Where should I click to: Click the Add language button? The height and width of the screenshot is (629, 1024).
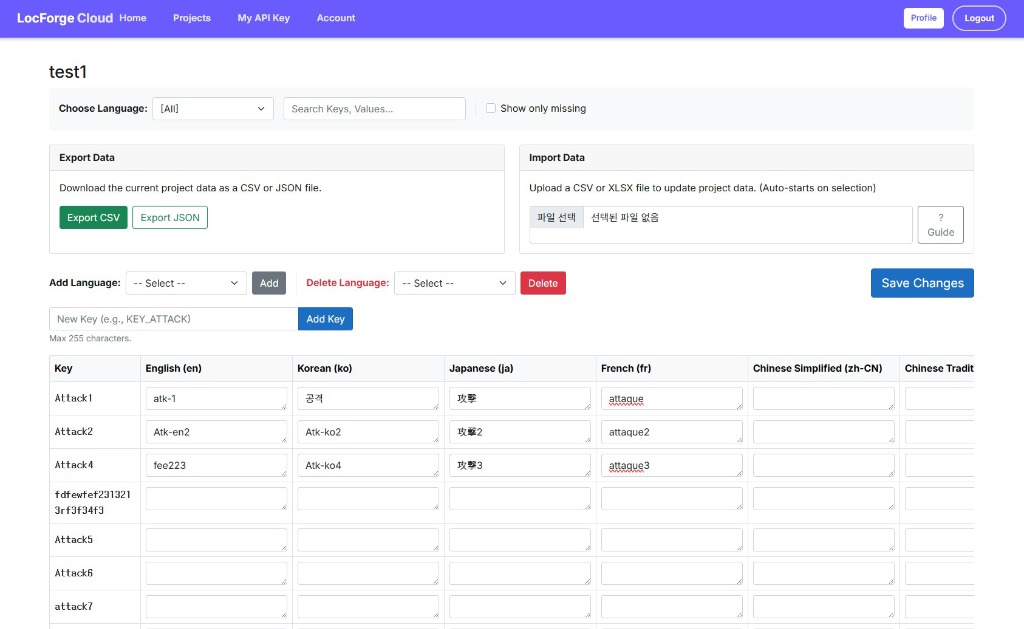coord(268,283)
